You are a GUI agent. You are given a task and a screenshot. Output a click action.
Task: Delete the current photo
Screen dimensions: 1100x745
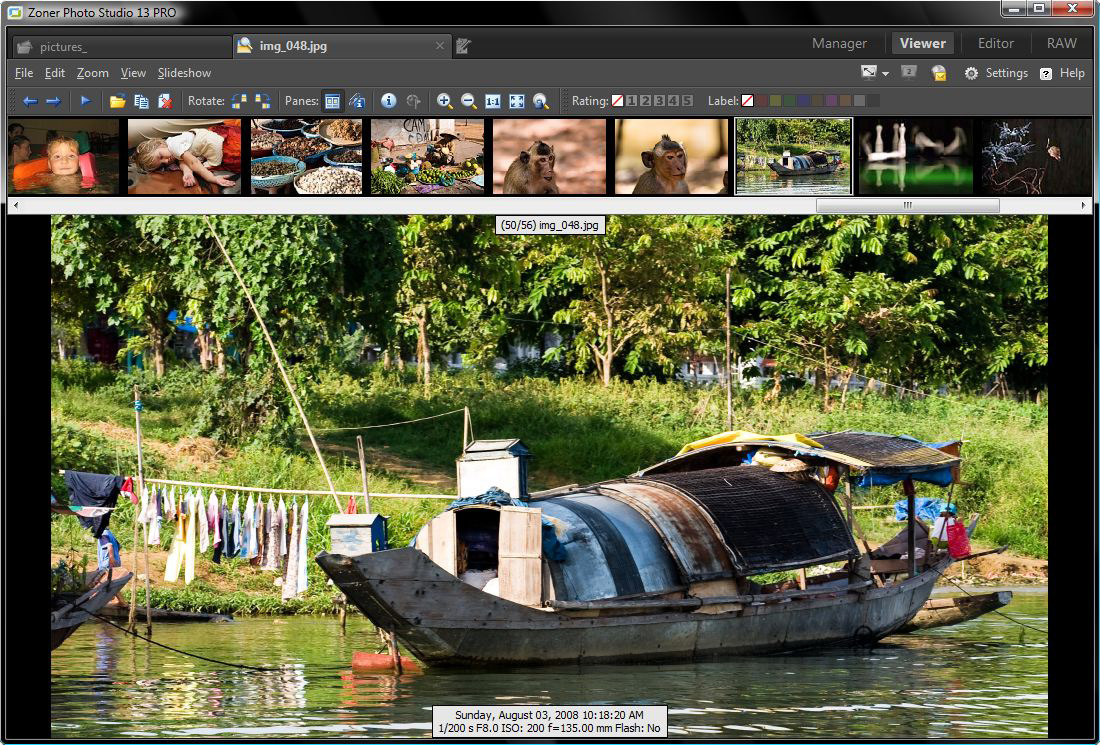click(164, 100)
